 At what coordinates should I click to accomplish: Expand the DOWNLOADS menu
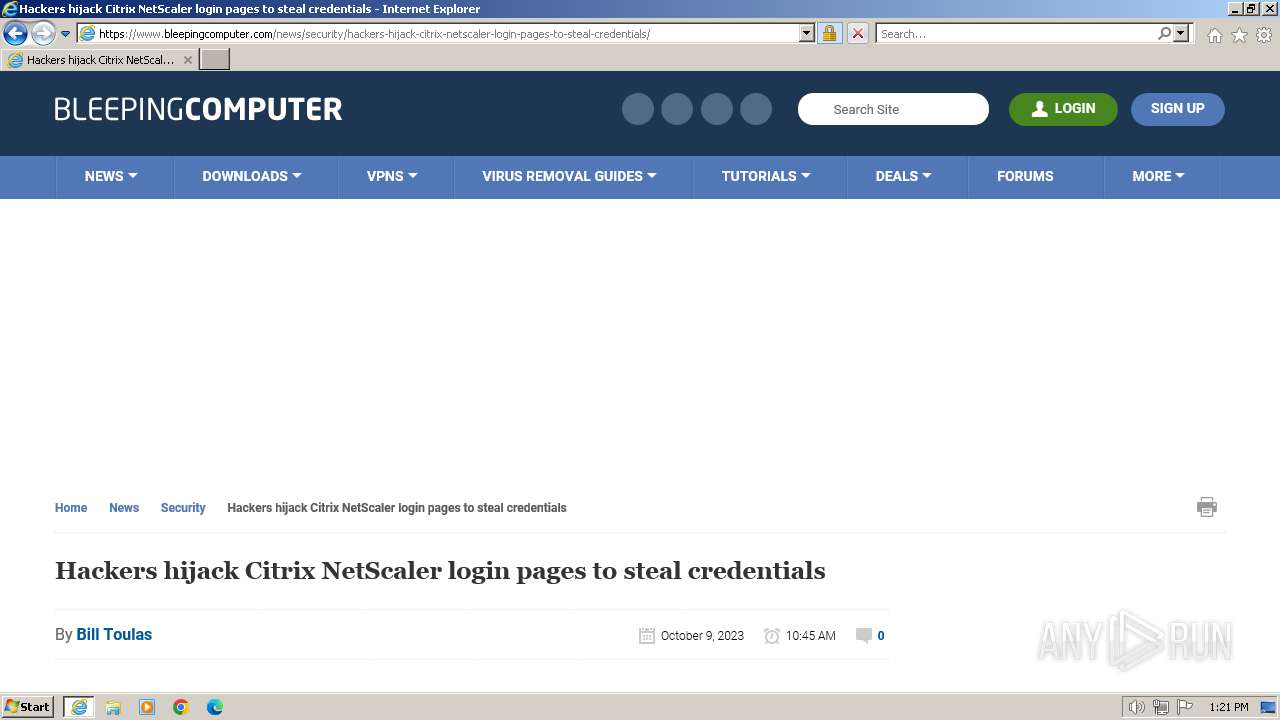click(252, 176)
